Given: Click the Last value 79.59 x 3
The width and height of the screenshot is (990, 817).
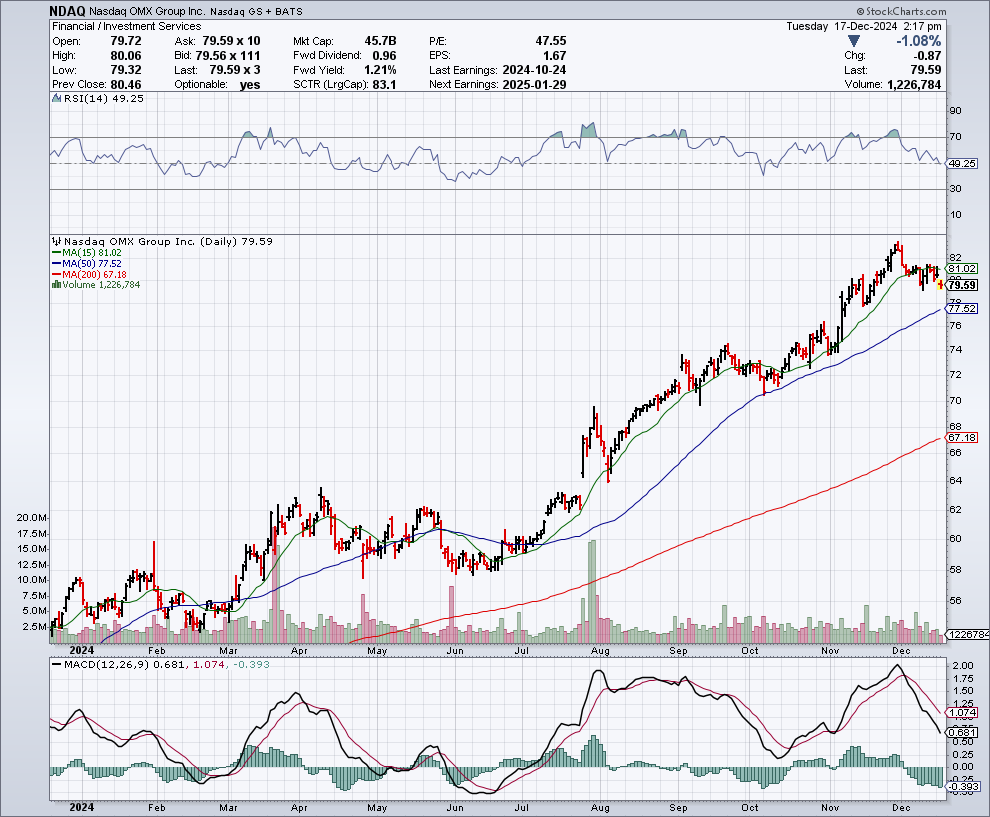Looking at the screenshot, I should pyautogui.click(x=235, y=70).
